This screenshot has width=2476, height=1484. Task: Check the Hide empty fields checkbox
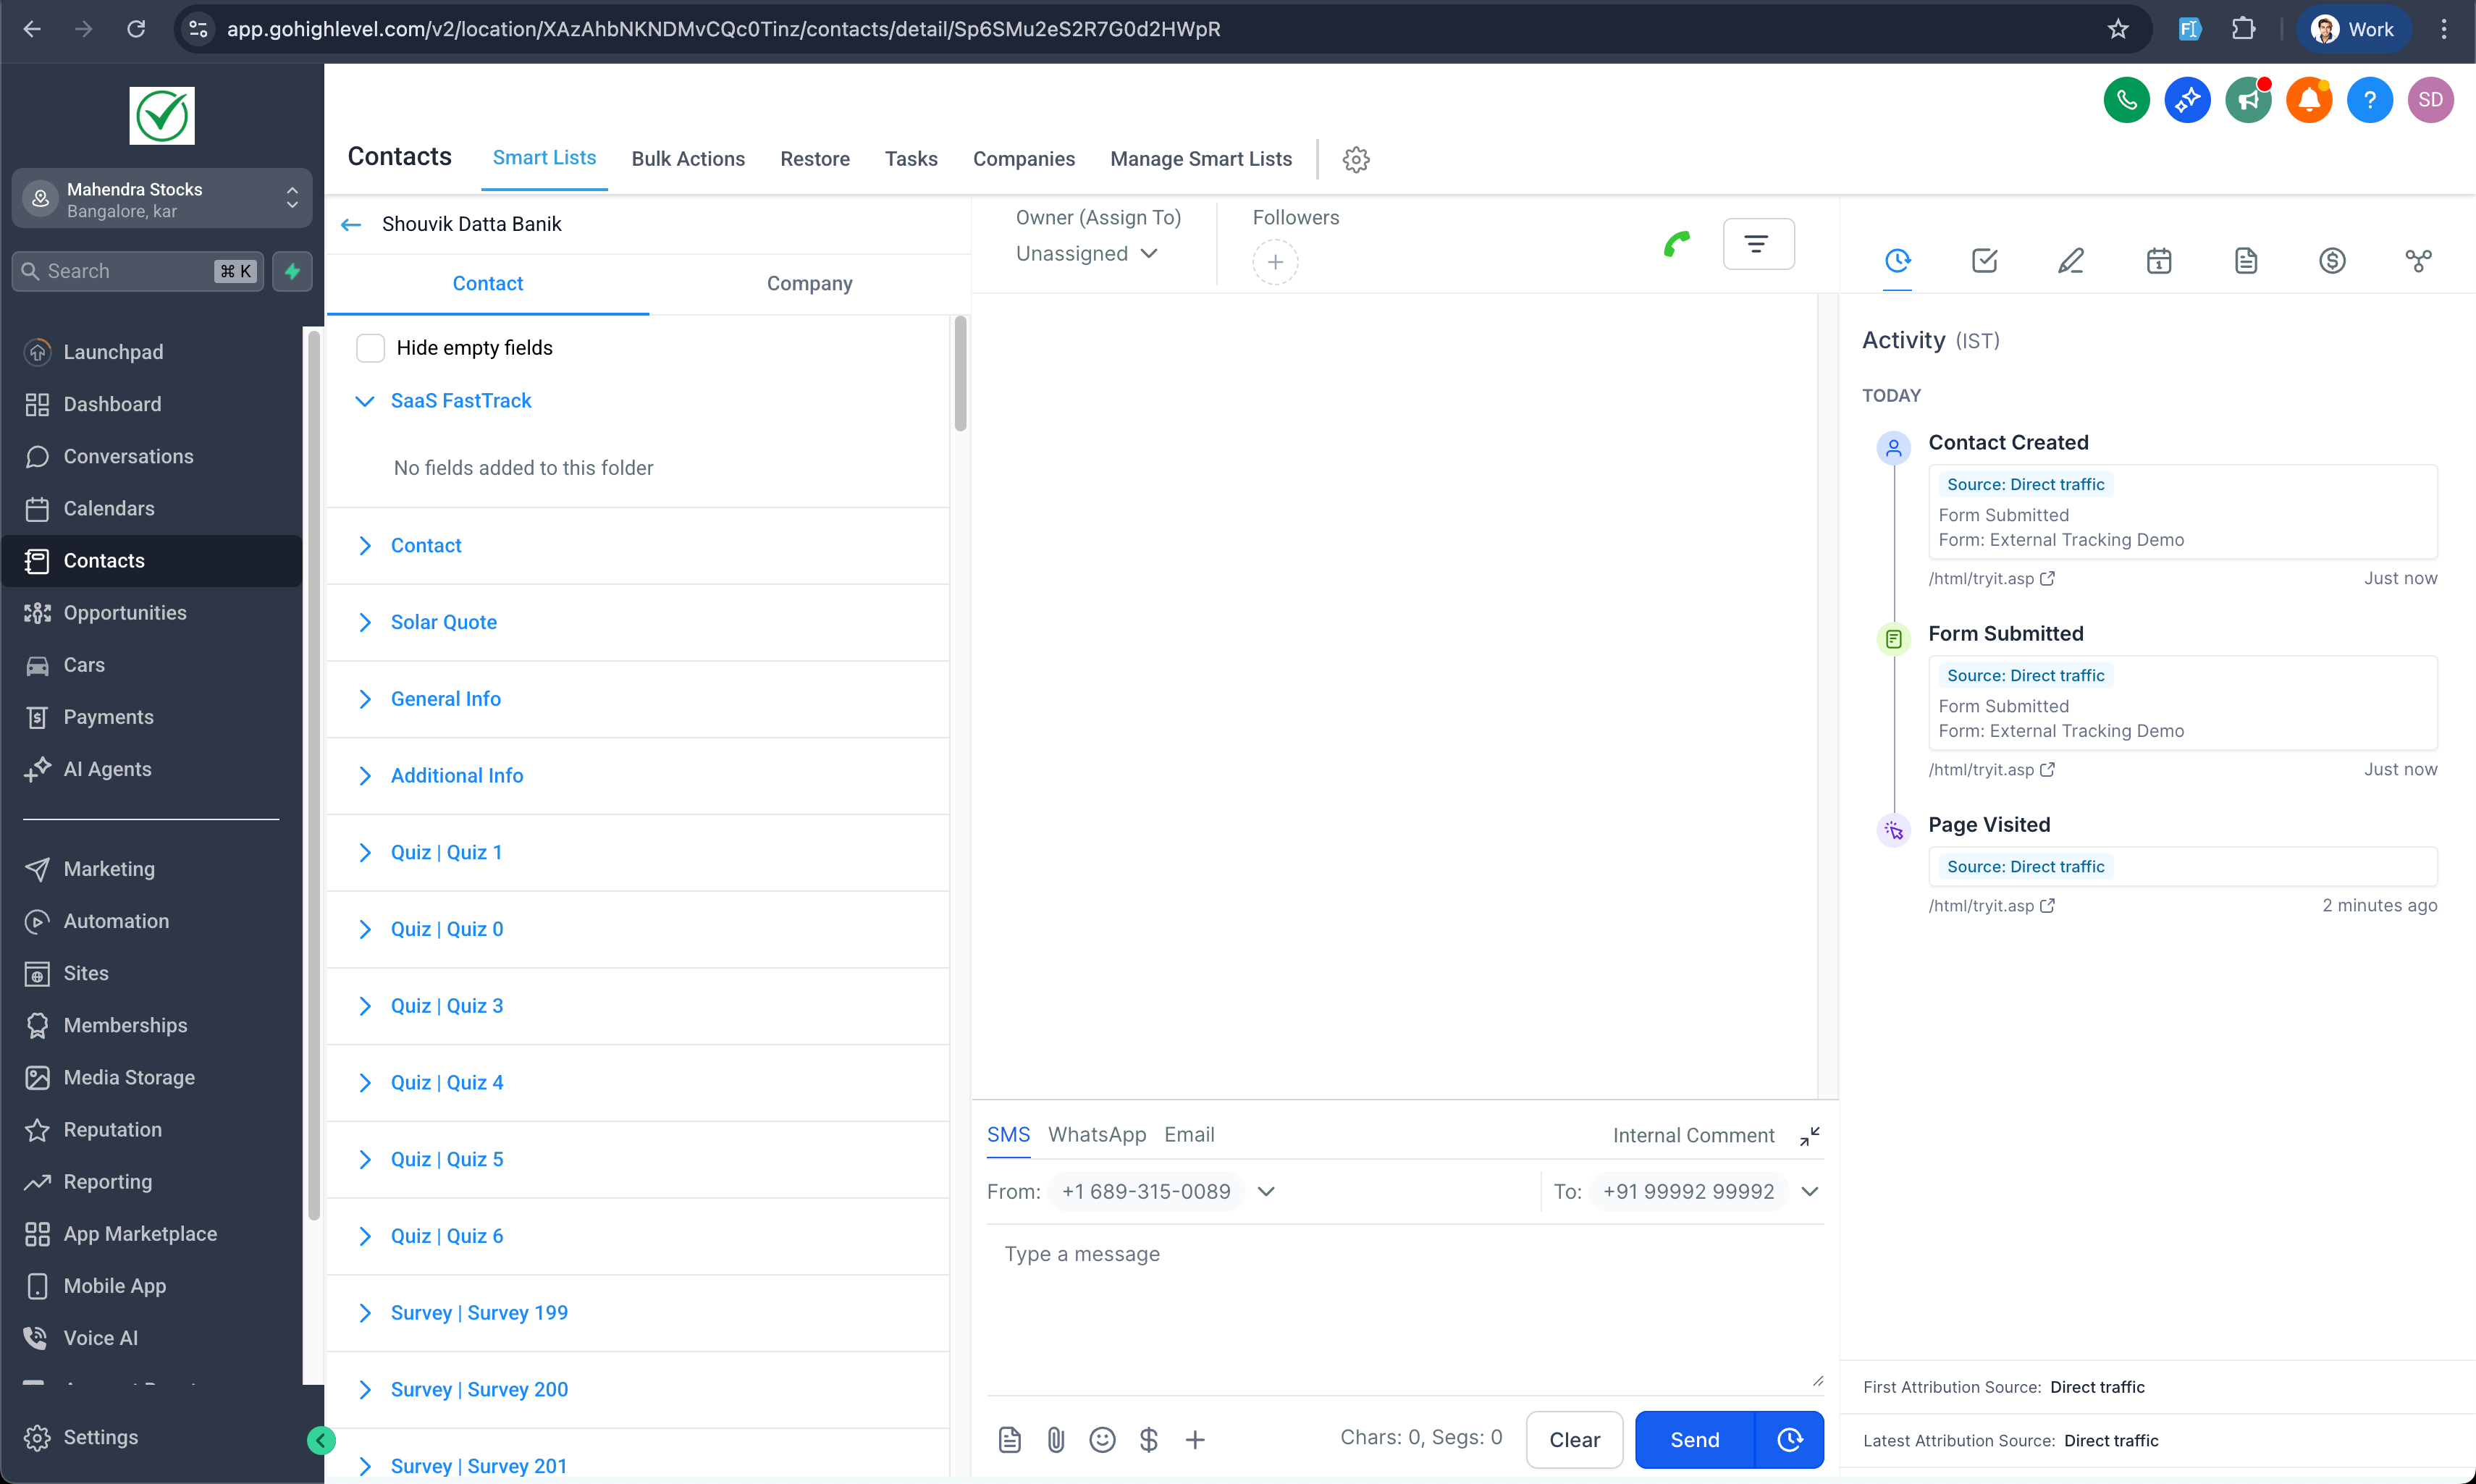click(x=371, y=348)
